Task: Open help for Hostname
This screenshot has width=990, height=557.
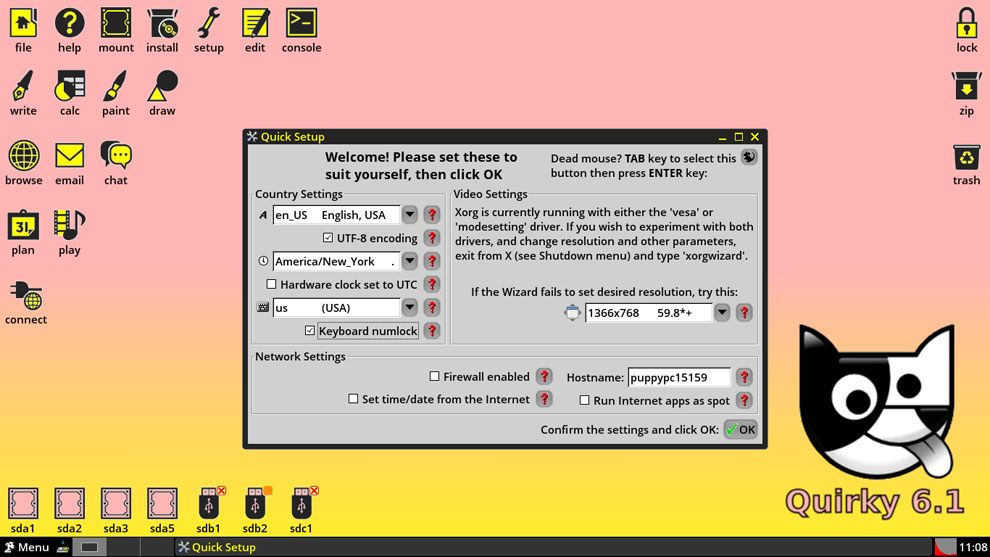Action: click(744, 377)
